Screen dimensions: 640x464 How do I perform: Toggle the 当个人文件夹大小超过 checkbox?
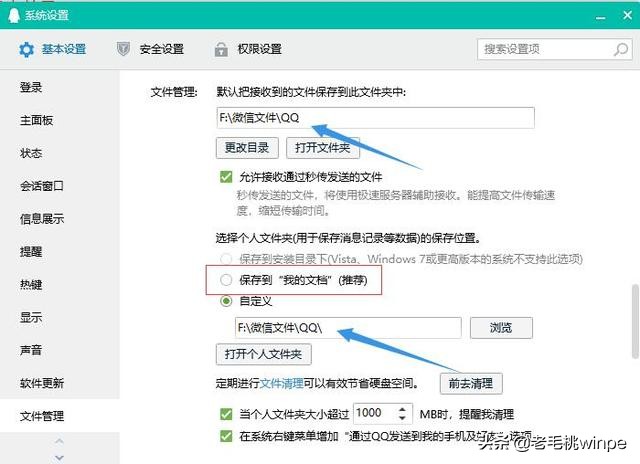226,414
